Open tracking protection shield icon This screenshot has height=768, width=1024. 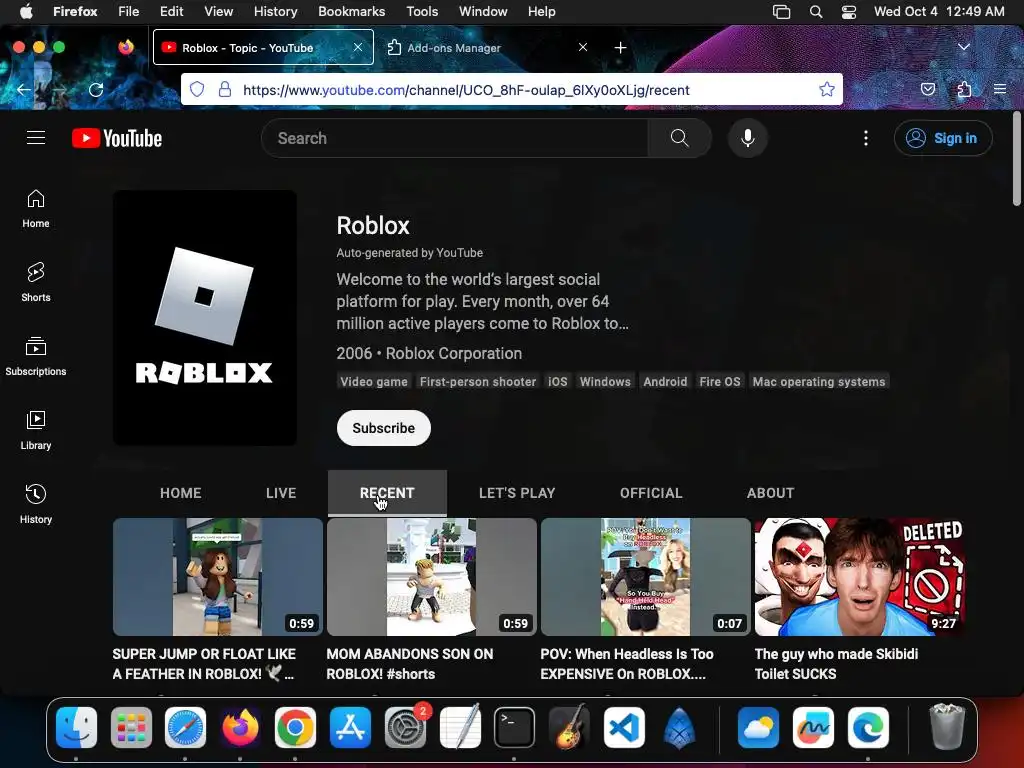[197, 89]
